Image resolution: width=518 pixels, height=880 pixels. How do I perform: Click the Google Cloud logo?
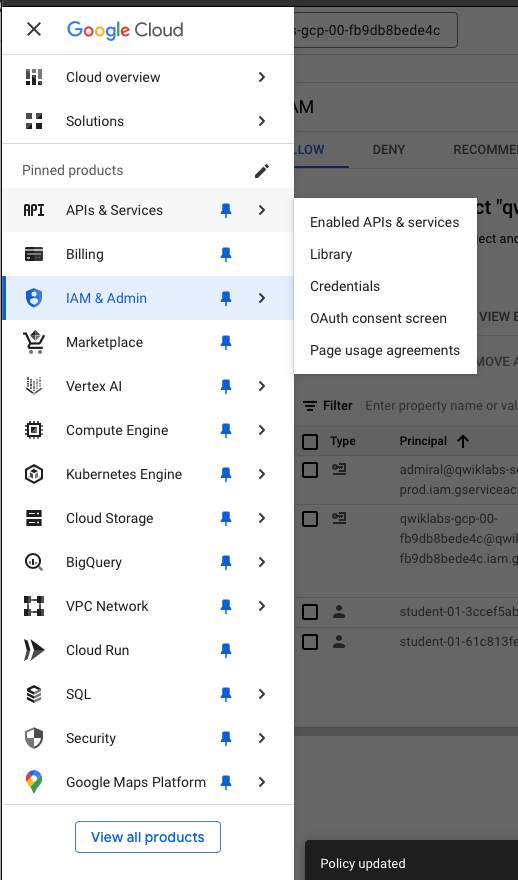coord(125,30)
